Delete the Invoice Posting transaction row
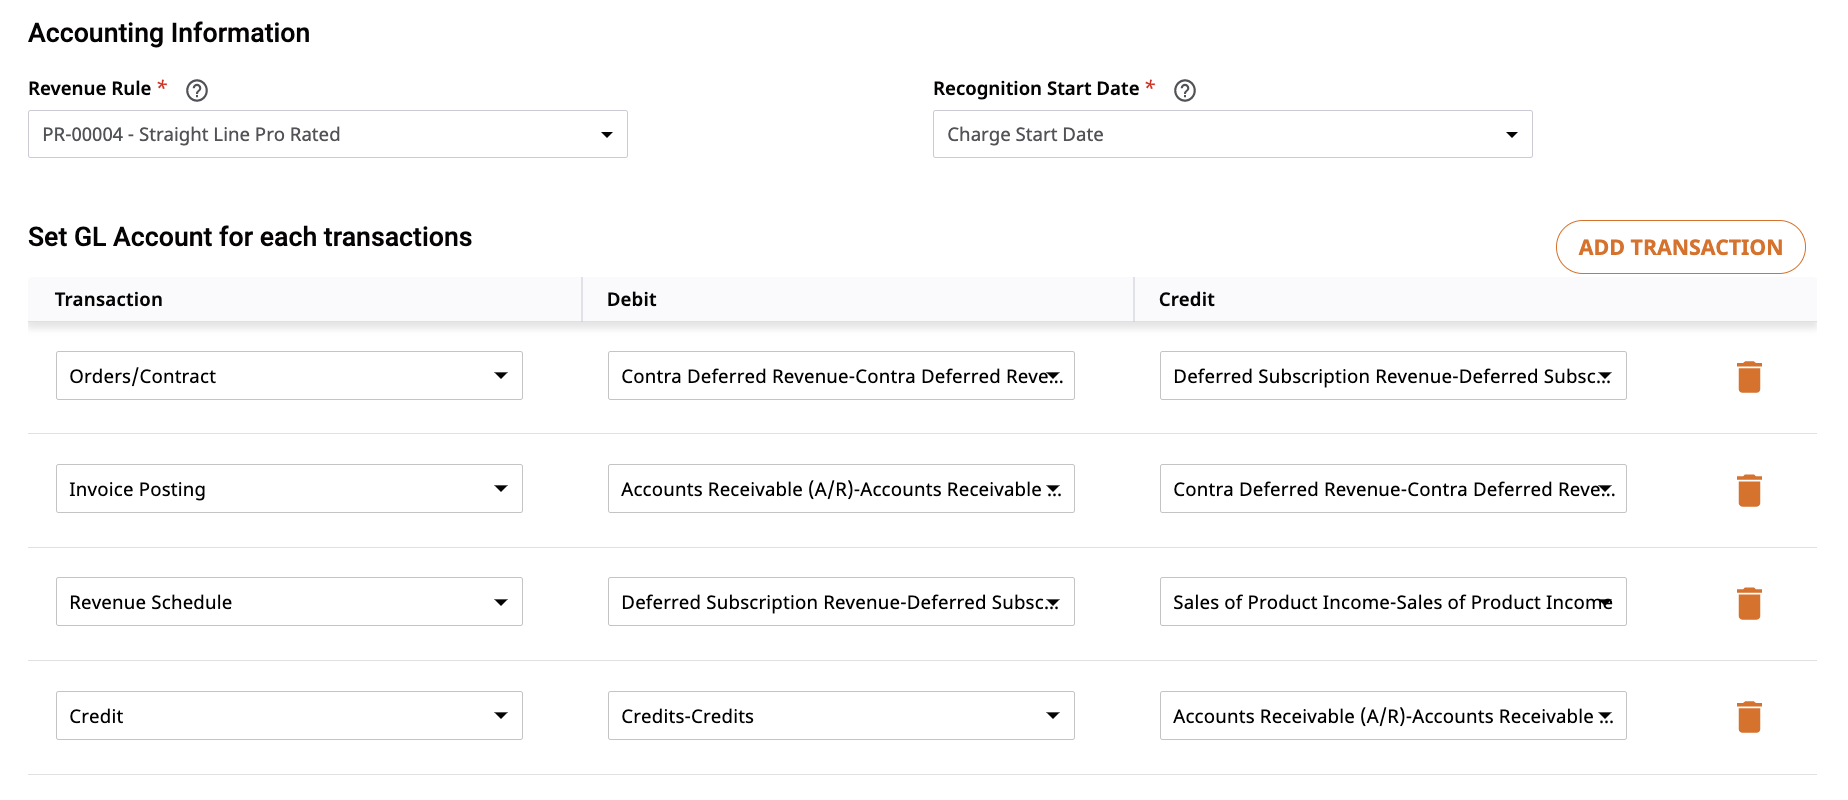The image size is (1848, 800). pyautogui.click(x=1749, y=490)
